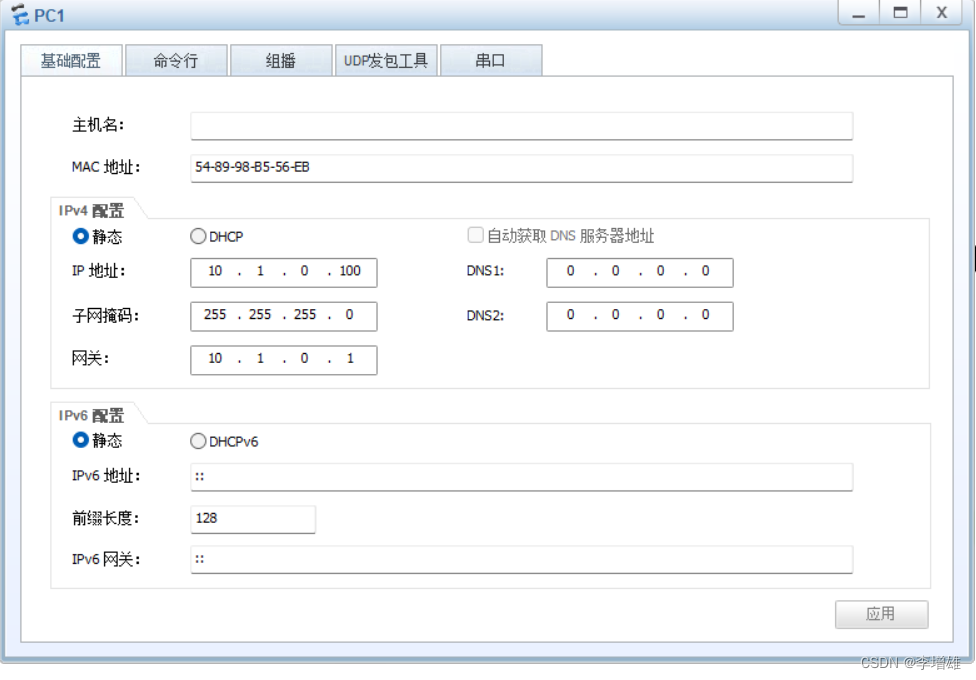Click the 子网掩码 label text
The width and height of the screenshot is (976, 680).
tap(105, 316)
